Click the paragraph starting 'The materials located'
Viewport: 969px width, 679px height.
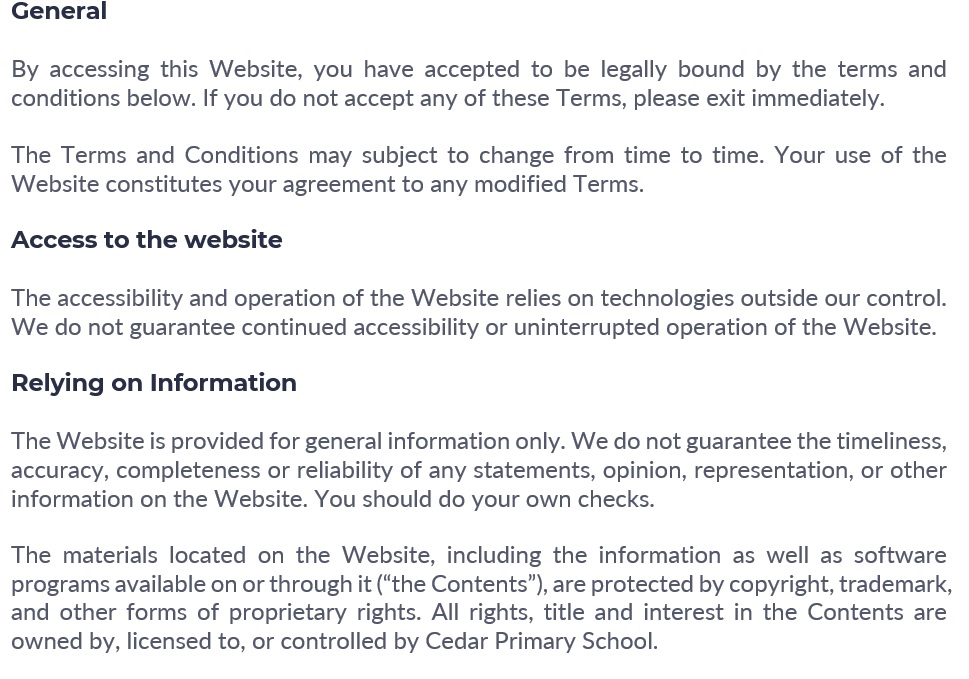coord(481,598)
